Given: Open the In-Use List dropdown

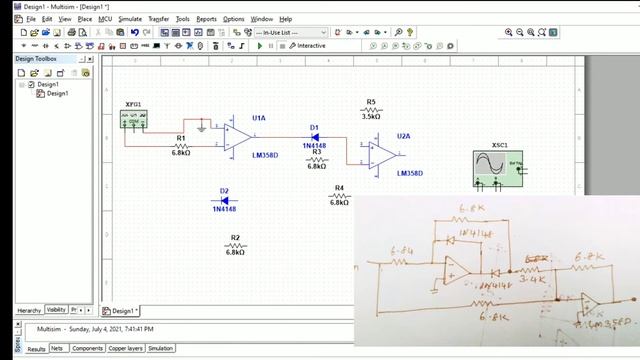Looking at the screenshot, I should 291,32.
